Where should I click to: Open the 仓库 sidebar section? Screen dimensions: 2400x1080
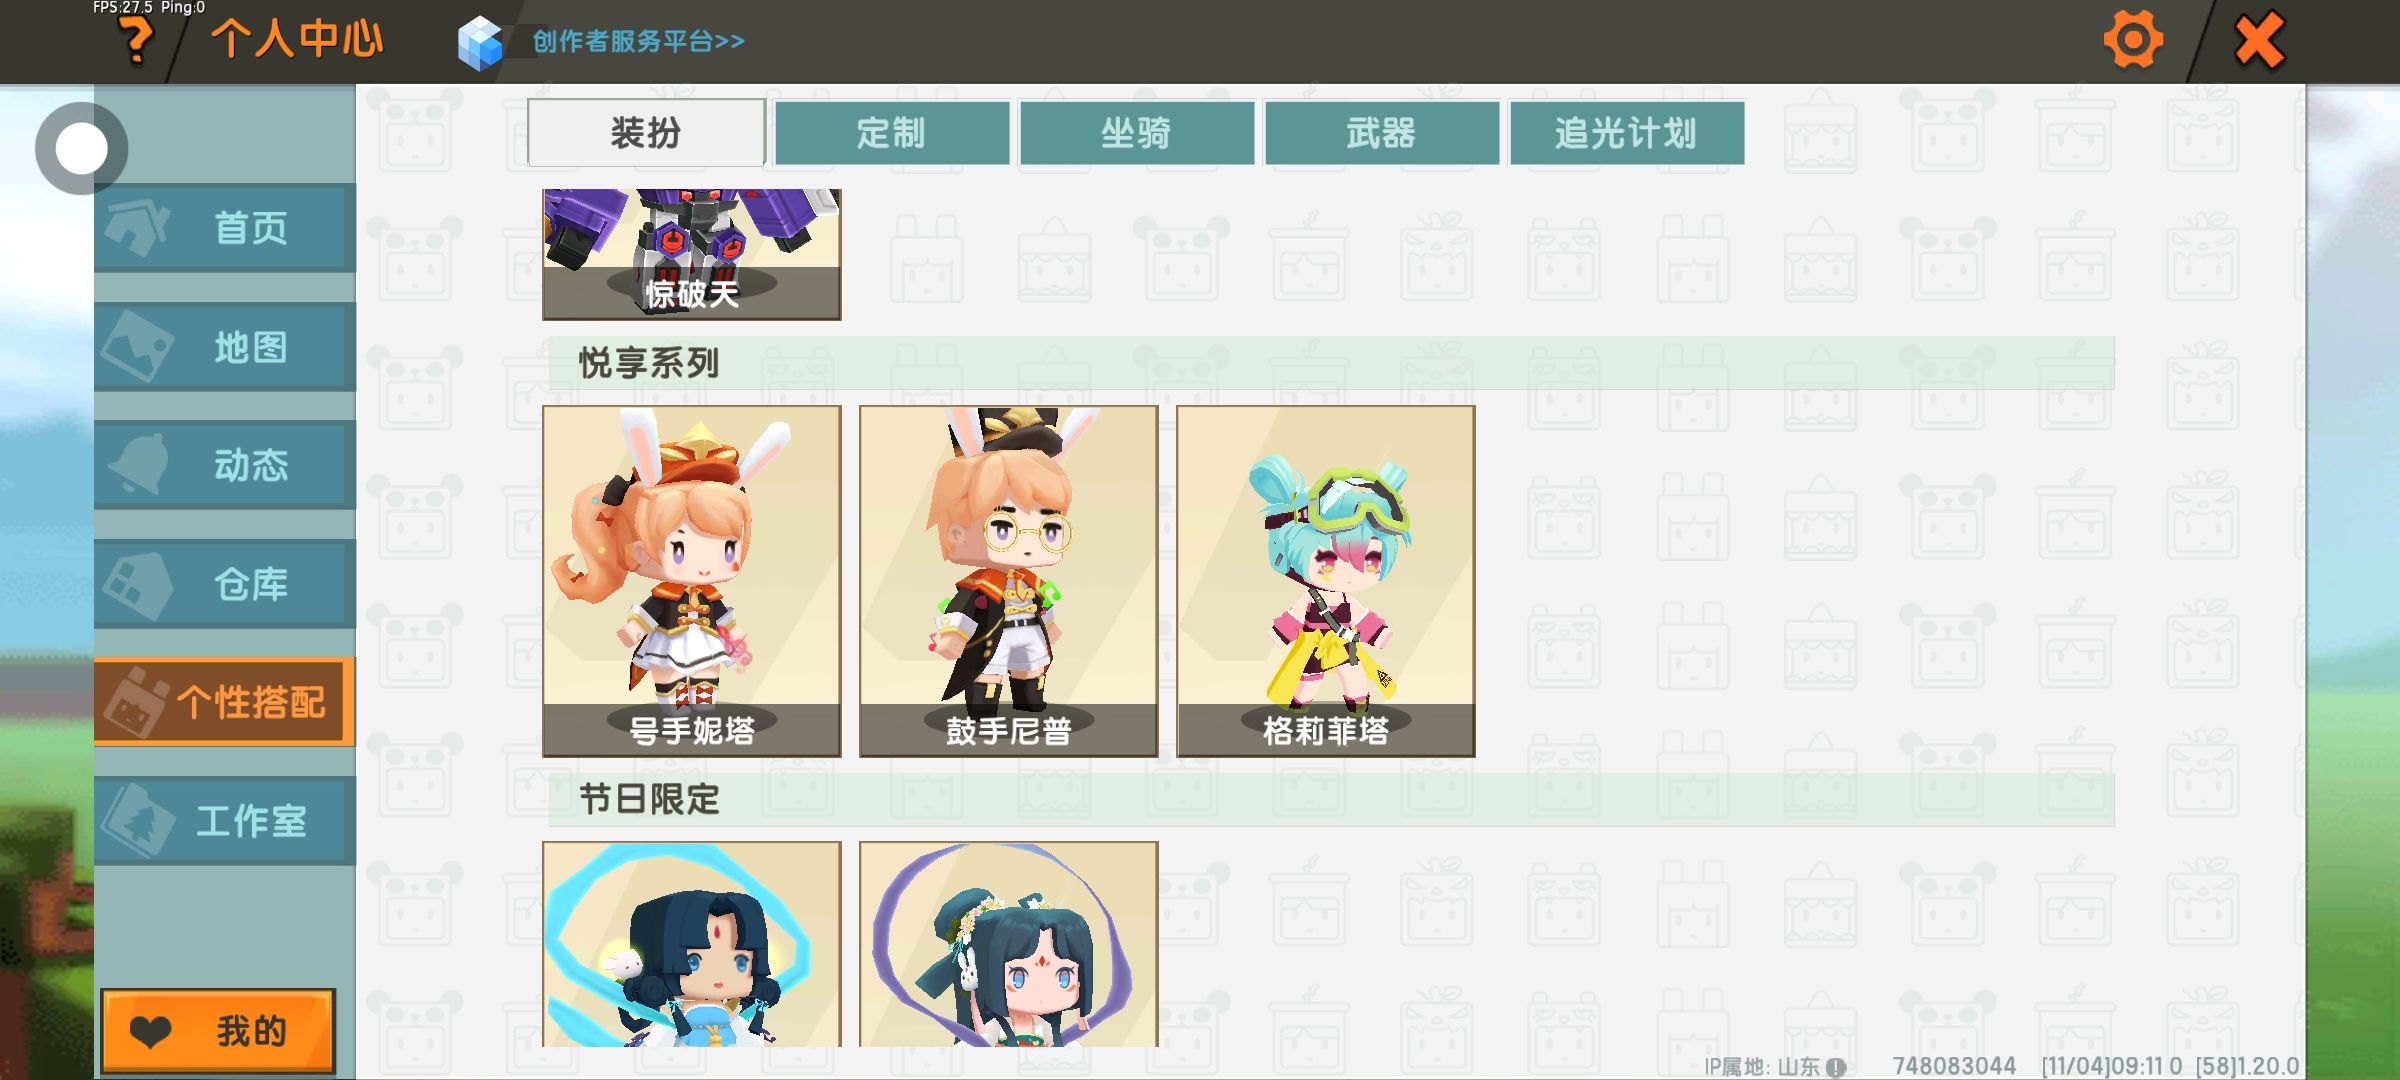[x=225, y=583]
